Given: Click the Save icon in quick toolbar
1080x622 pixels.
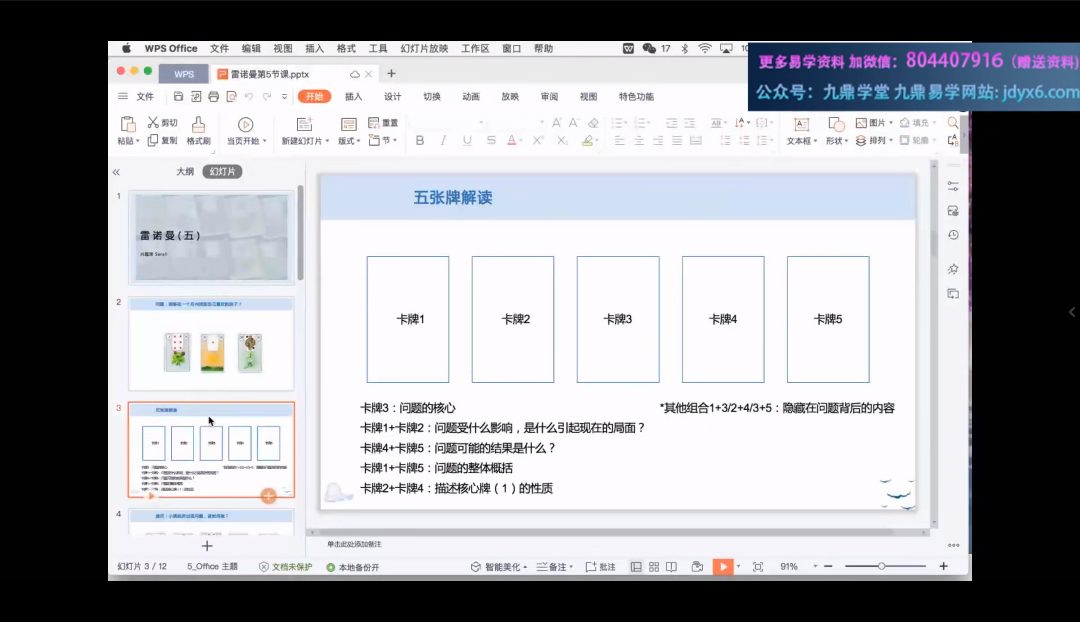Looking at the screenshot, I should point(178,97).
